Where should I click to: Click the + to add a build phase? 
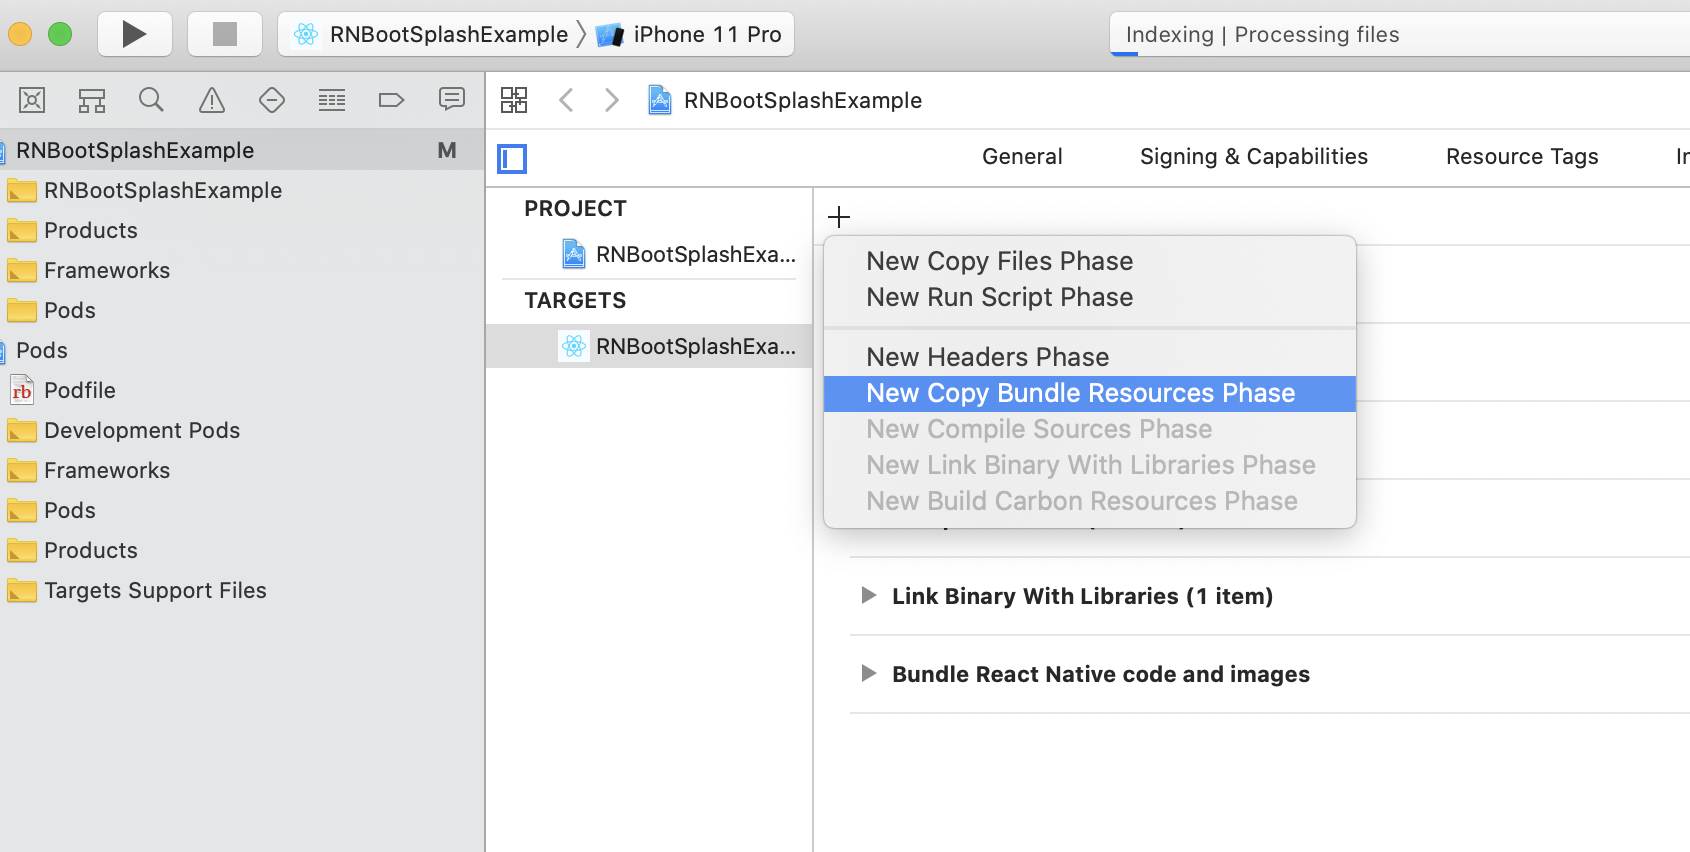point(839,216)
